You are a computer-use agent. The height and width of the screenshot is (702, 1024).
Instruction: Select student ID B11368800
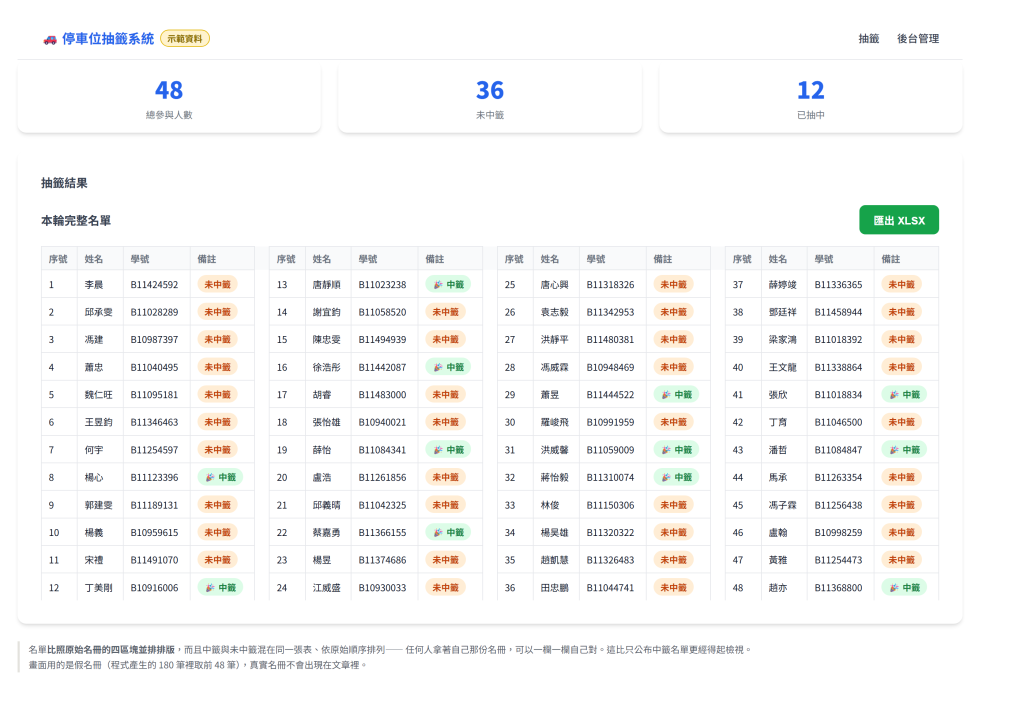point(838,588)
